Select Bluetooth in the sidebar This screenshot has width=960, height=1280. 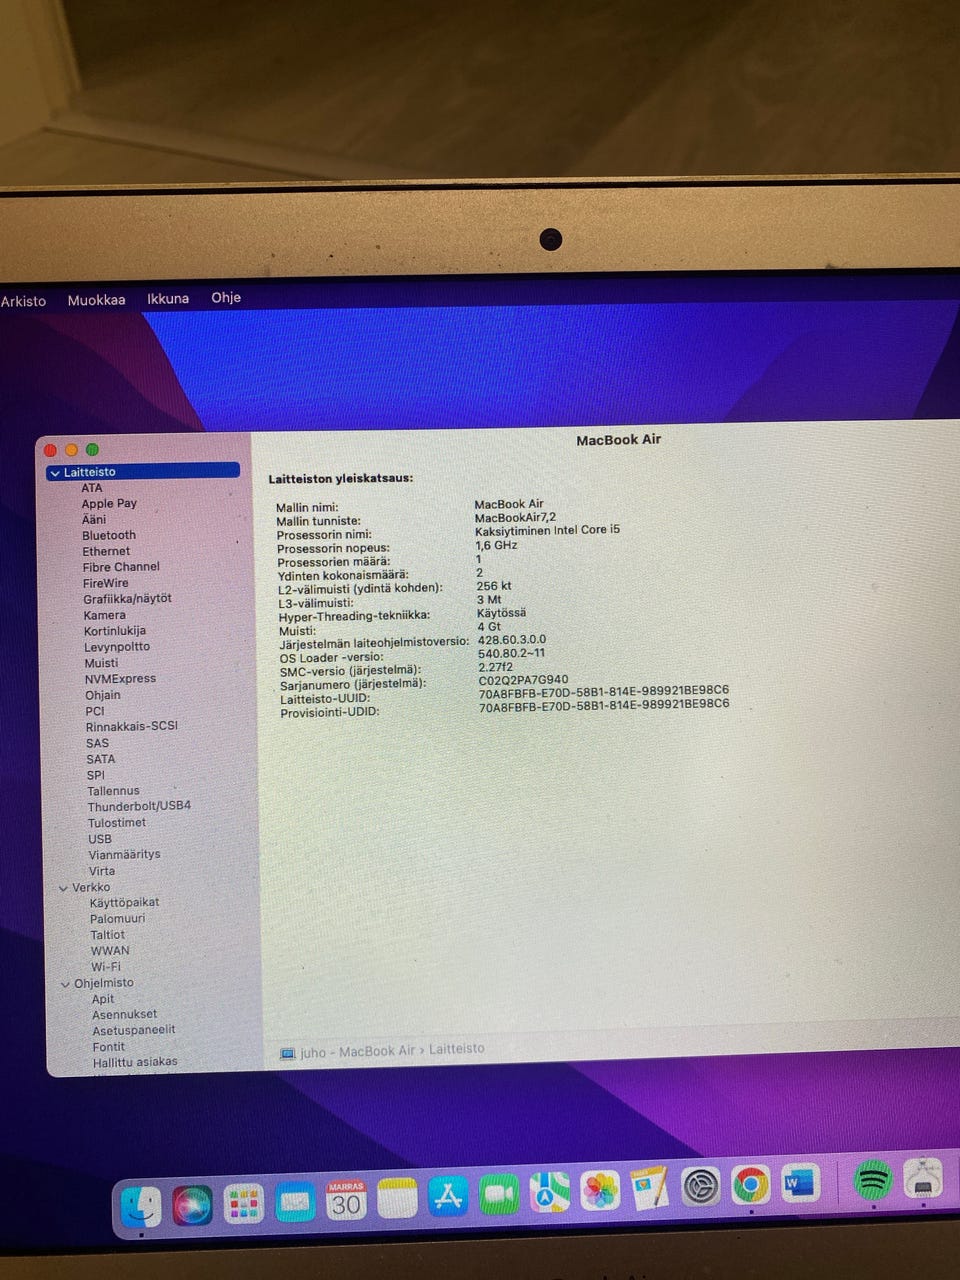tap(109, 535)
